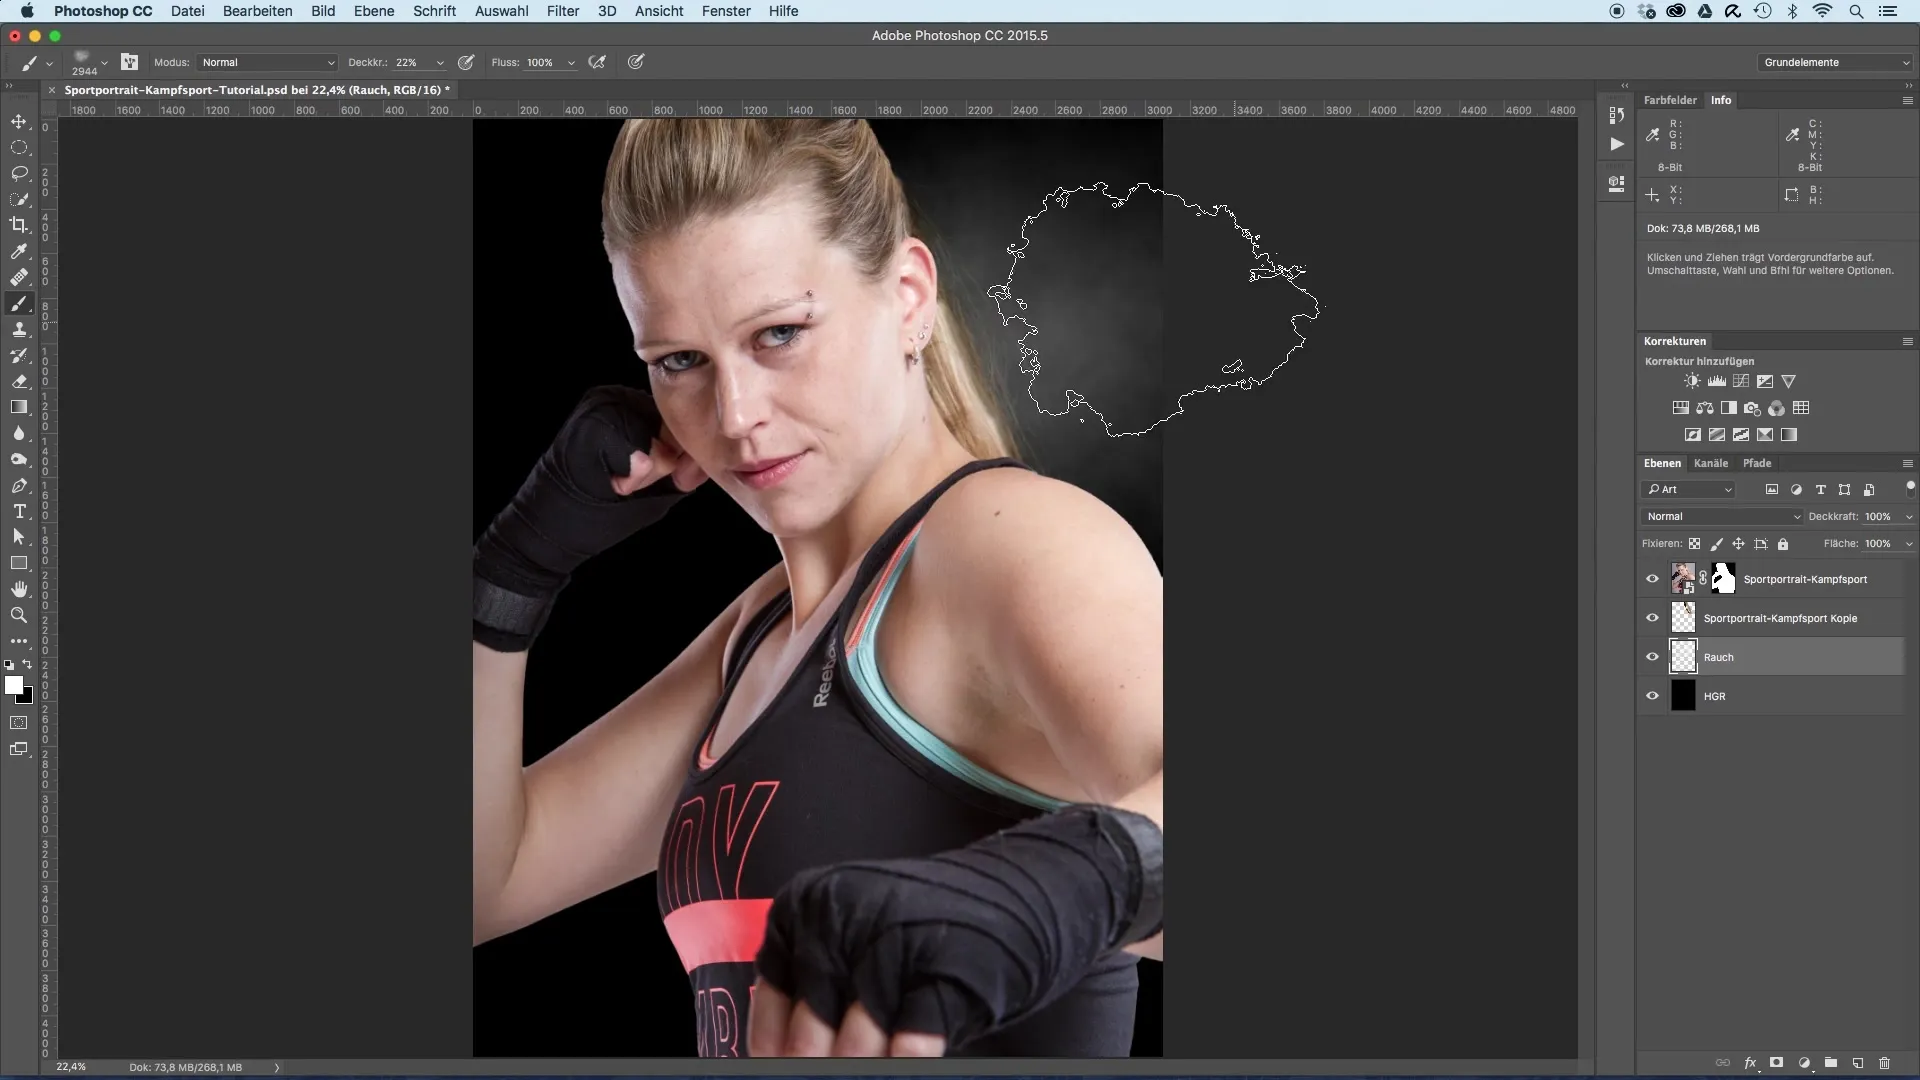Select the Zoom tool

click(x=19, y=615)
